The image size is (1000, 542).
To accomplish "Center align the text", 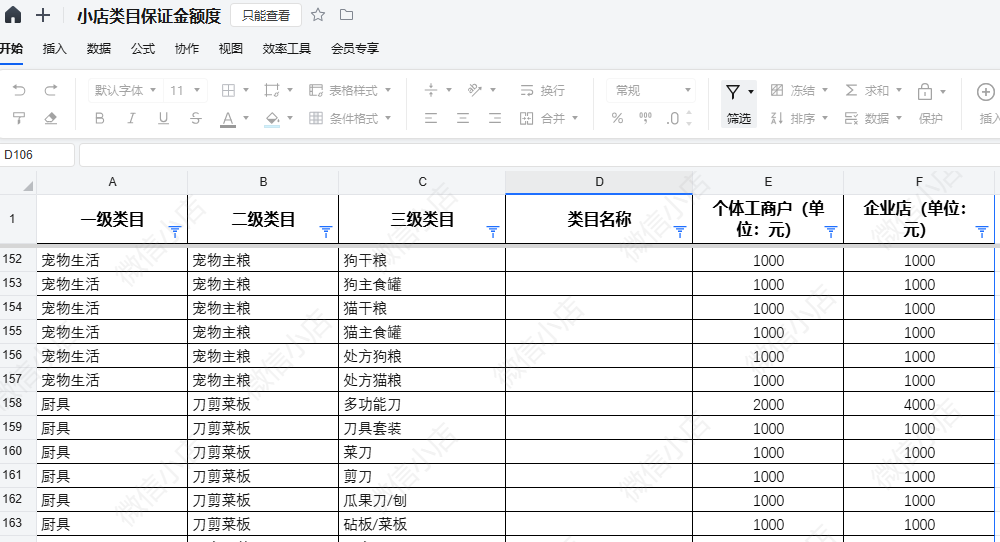I will tap(463, 118).
